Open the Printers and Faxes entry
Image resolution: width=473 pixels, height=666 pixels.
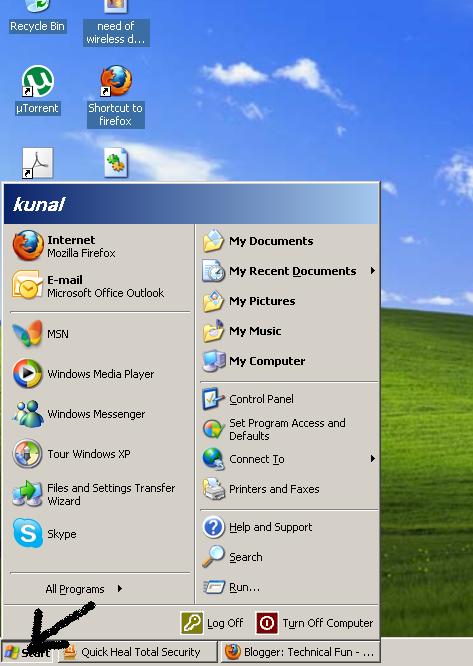[289, 489]
